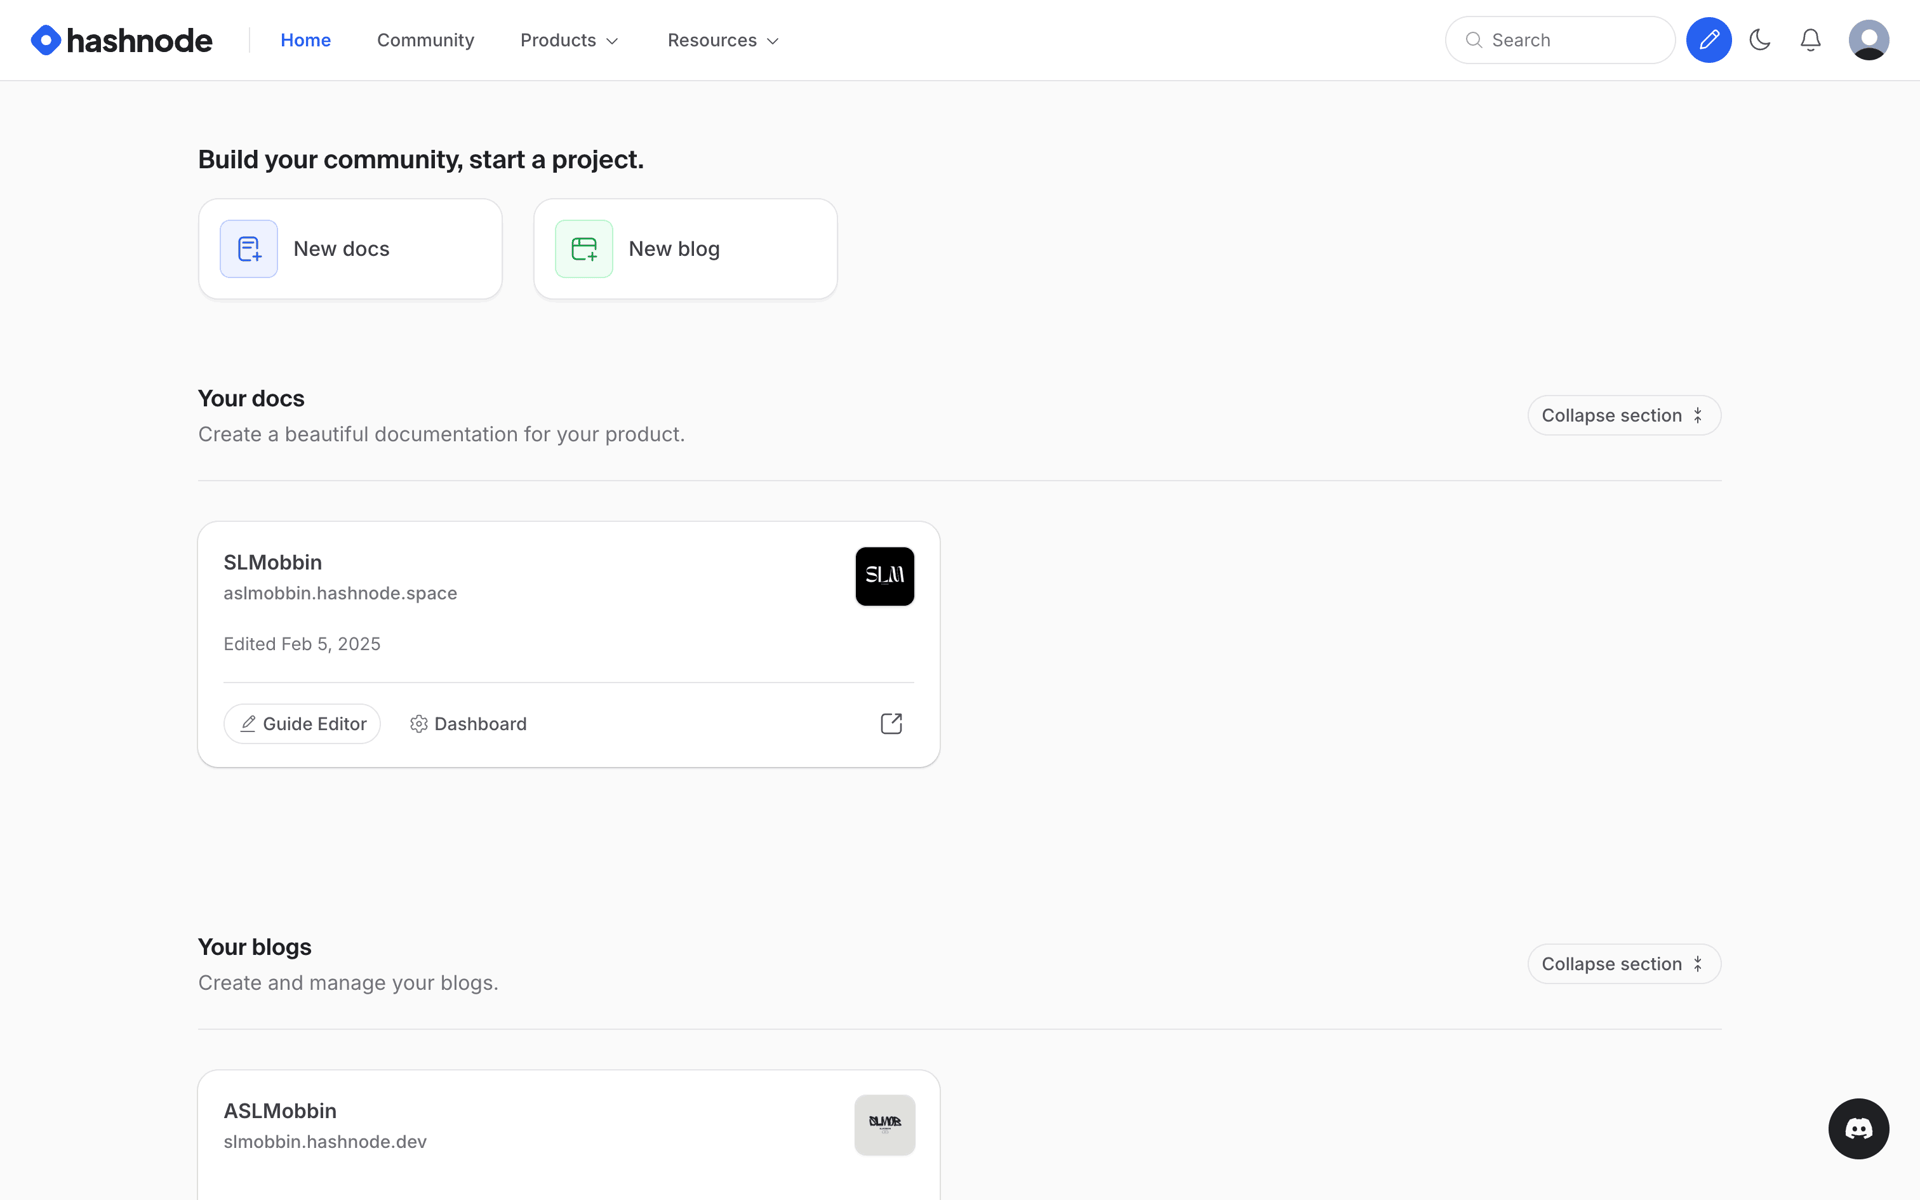Click the Your docs heading
The width and height of the screenshot is (1920, 1200).
tap(251, 398)
